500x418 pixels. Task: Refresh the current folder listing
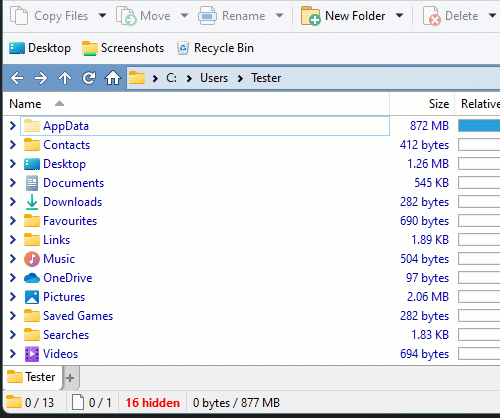(x=89, y=78)
